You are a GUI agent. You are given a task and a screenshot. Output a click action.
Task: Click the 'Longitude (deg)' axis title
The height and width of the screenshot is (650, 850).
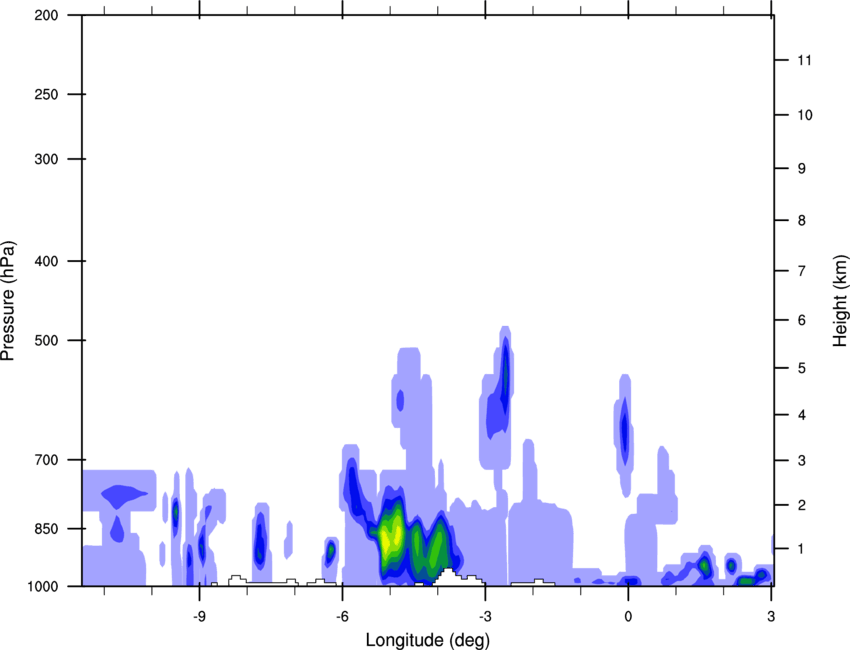(x=428, y=640)
